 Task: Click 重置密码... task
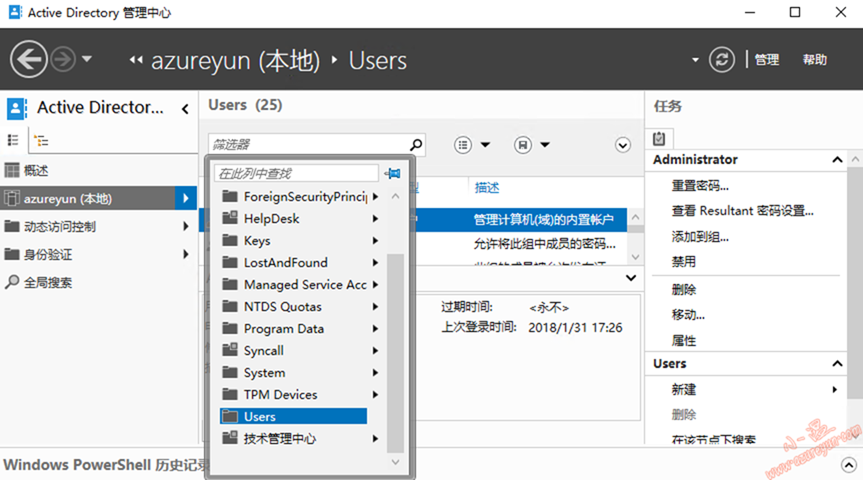(x=700, y=186)
